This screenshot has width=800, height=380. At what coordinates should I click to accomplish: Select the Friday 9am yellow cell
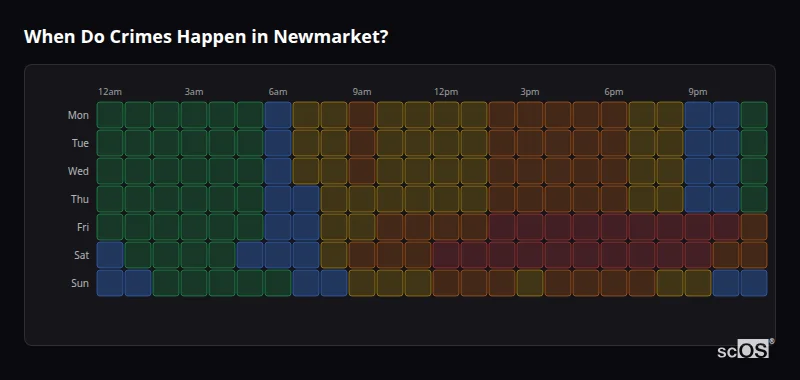(362, 227)
